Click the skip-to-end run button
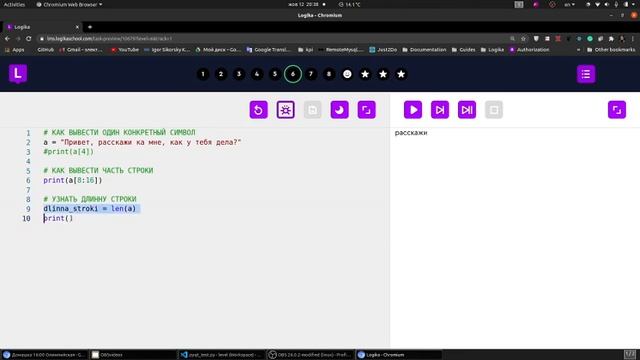Viewport: 640px width, 360px height. 467,110
